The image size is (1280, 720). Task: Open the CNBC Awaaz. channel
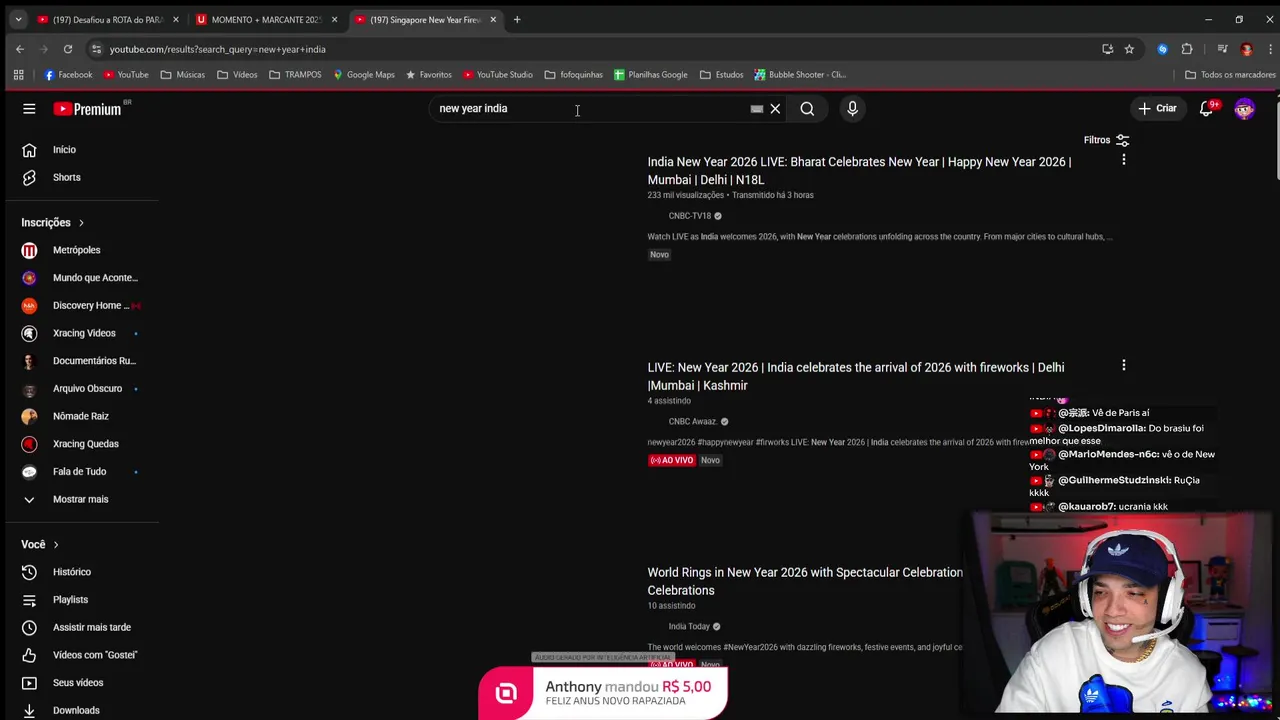click(x=693, y=422)
